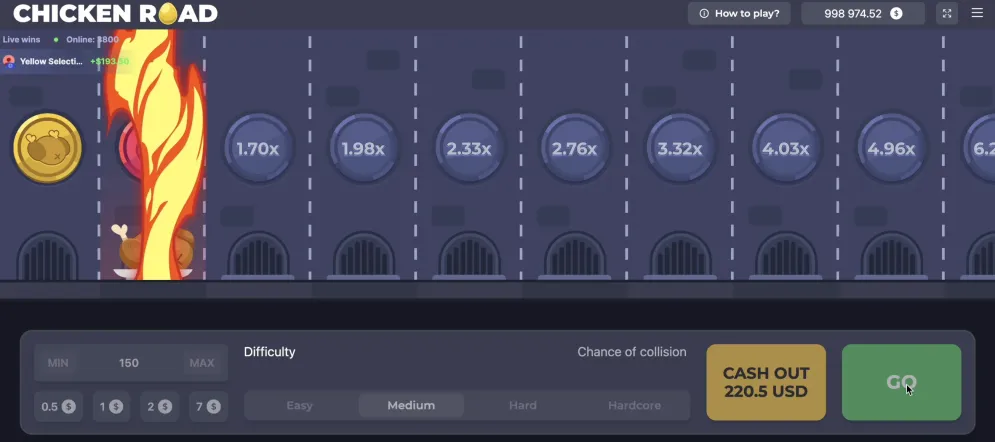The width and height of the screenshot is (995, 442).
Task: Toggle fullscreen mode icon
Action: [x=947, y=13]
